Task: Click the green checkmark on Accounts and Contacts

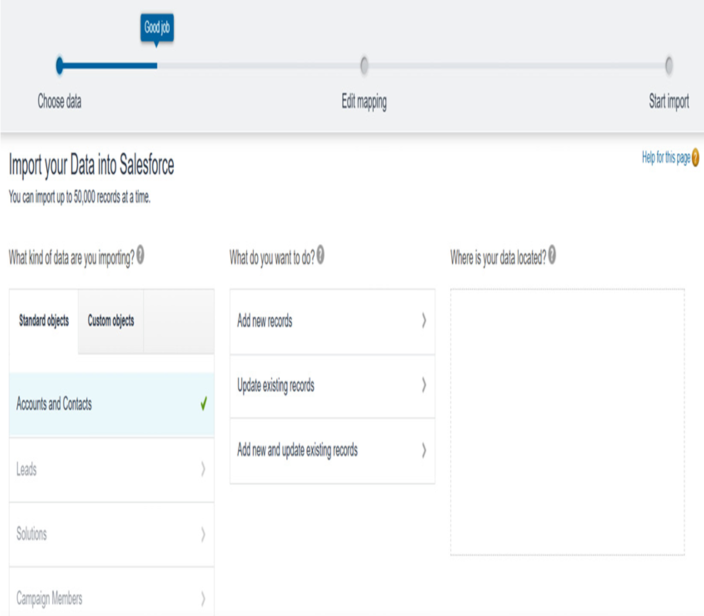Action: 204,403
